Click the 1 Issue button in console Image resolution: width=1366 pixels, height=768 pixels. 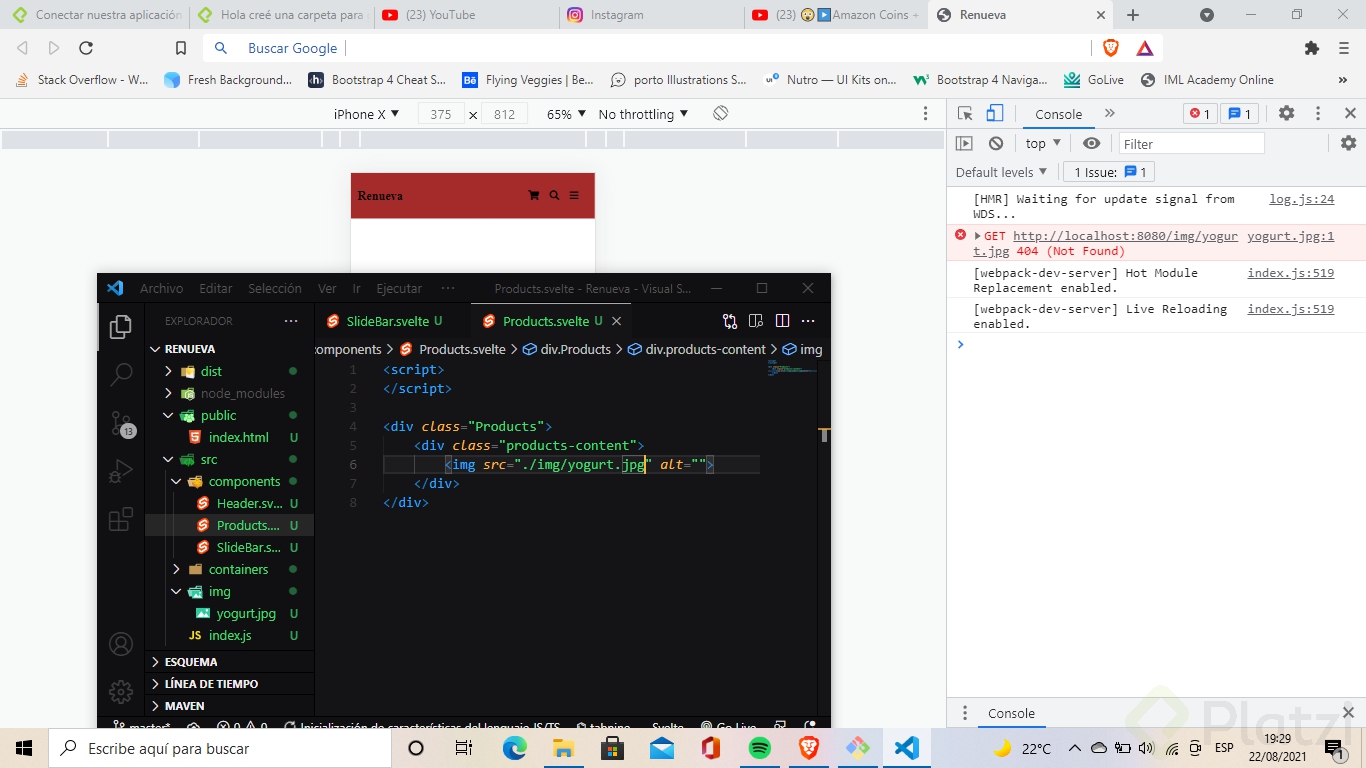pos(1110,172)
